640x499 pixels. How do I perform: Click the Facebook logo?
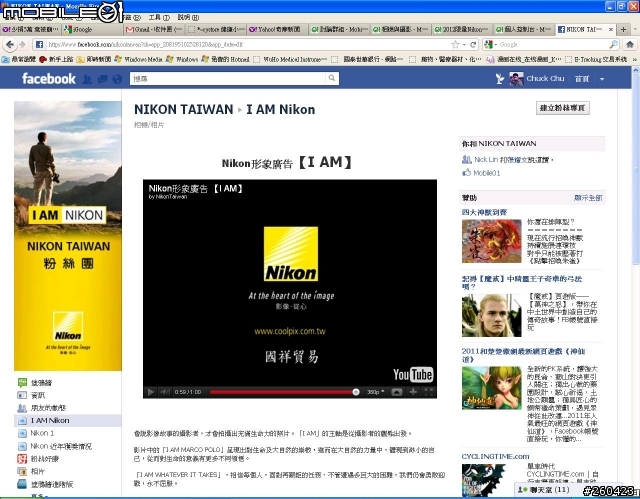[49, 78]
